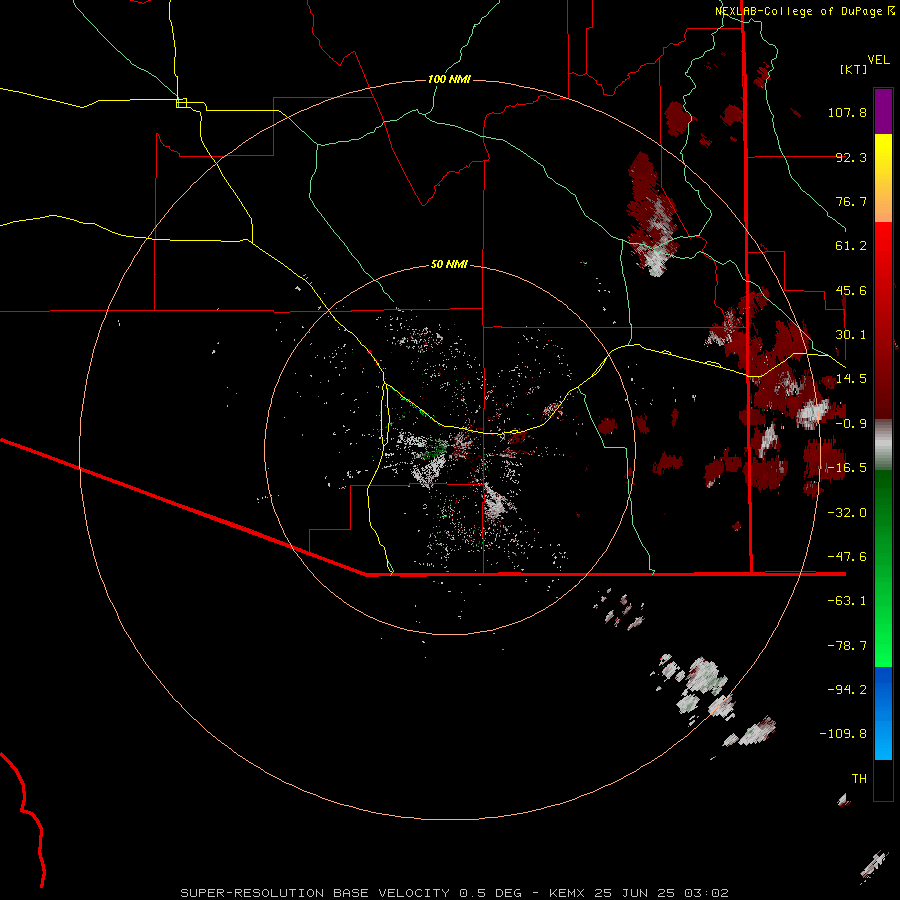Click the TH threshold label
Image resolution: width=900 pixels, height=900 pixels.
(859, 779)
